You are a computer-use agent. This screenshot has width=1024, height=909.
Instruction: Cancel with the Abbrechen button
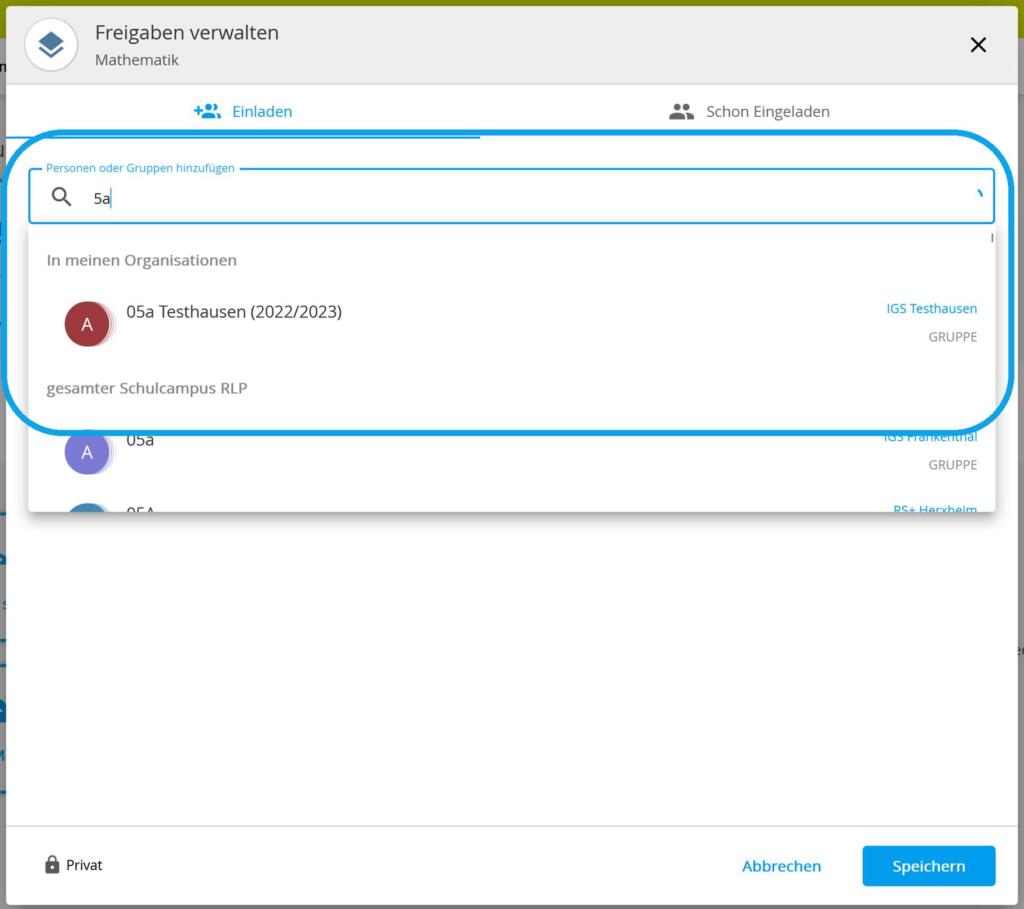click(x=781, y=866)
